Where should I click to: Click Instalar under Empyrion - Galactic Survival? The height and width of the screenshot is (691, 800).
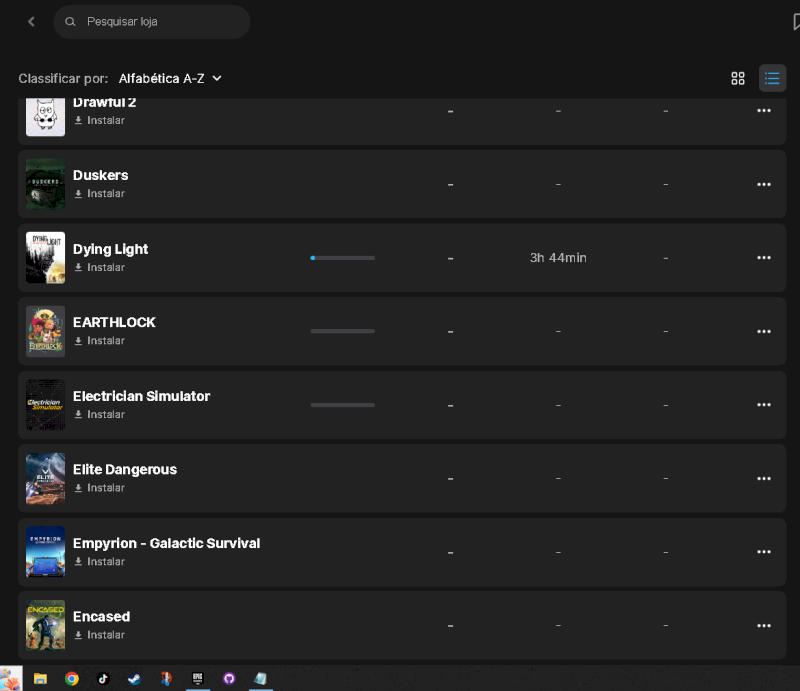pyautogui.click(x=99, y=561)
